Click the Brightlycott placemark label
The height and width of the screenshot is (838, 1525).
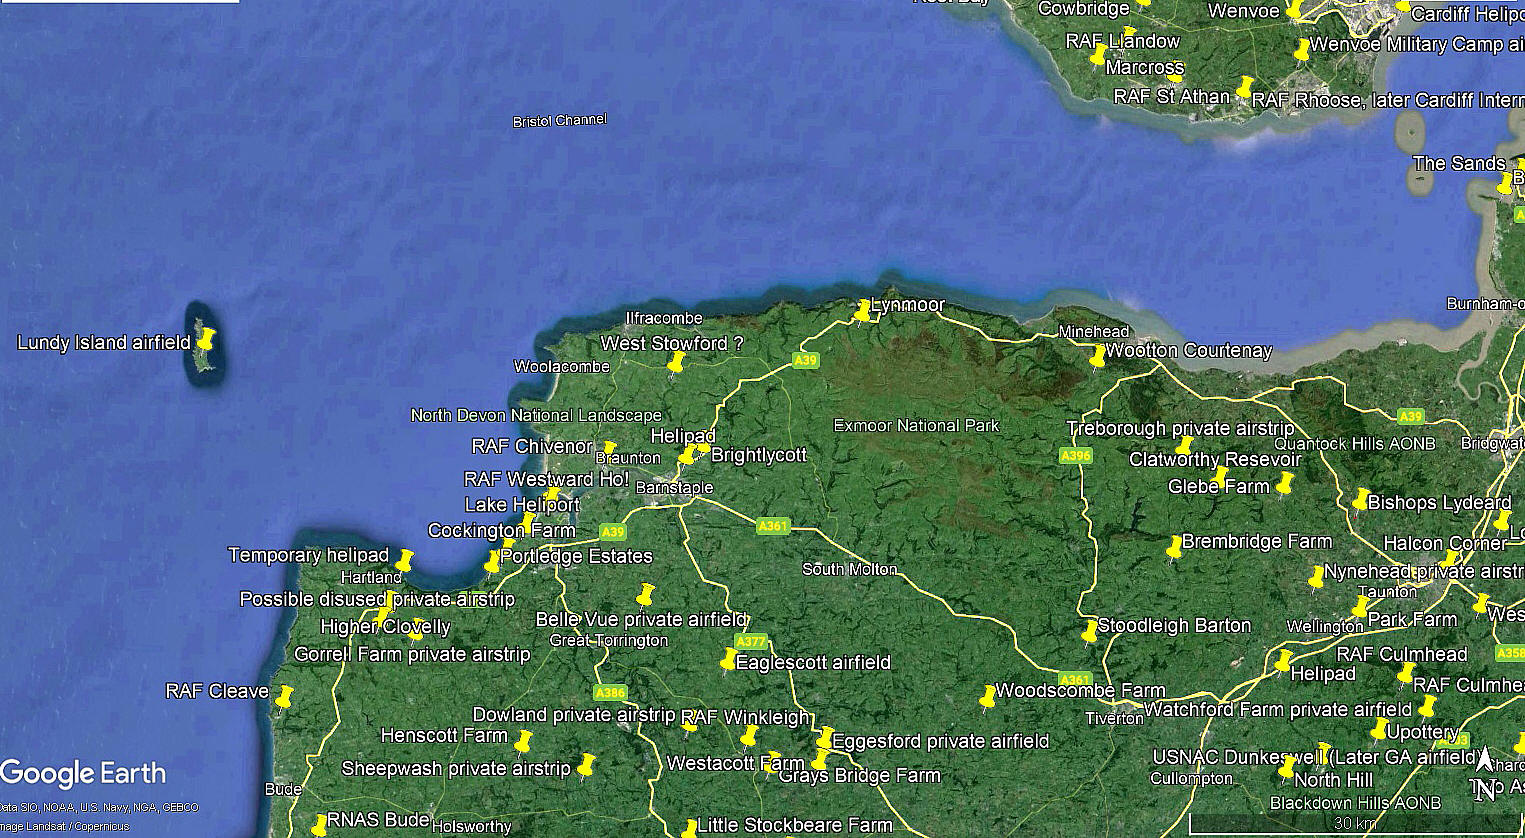759,455
